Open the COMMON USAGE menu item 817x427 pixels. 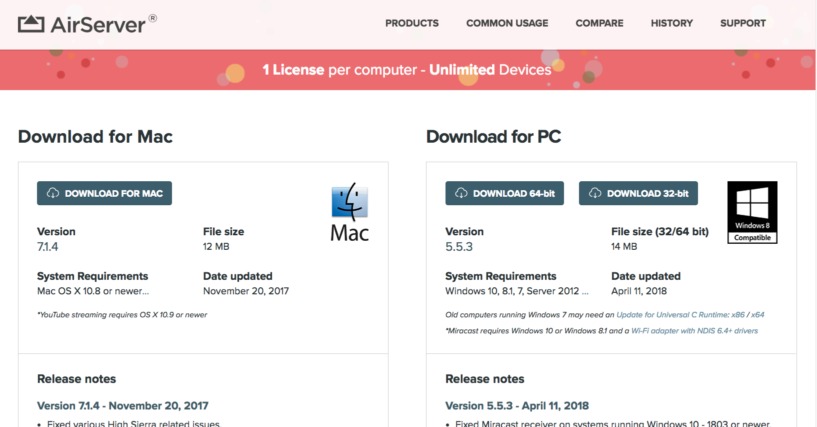click(507, 23)
